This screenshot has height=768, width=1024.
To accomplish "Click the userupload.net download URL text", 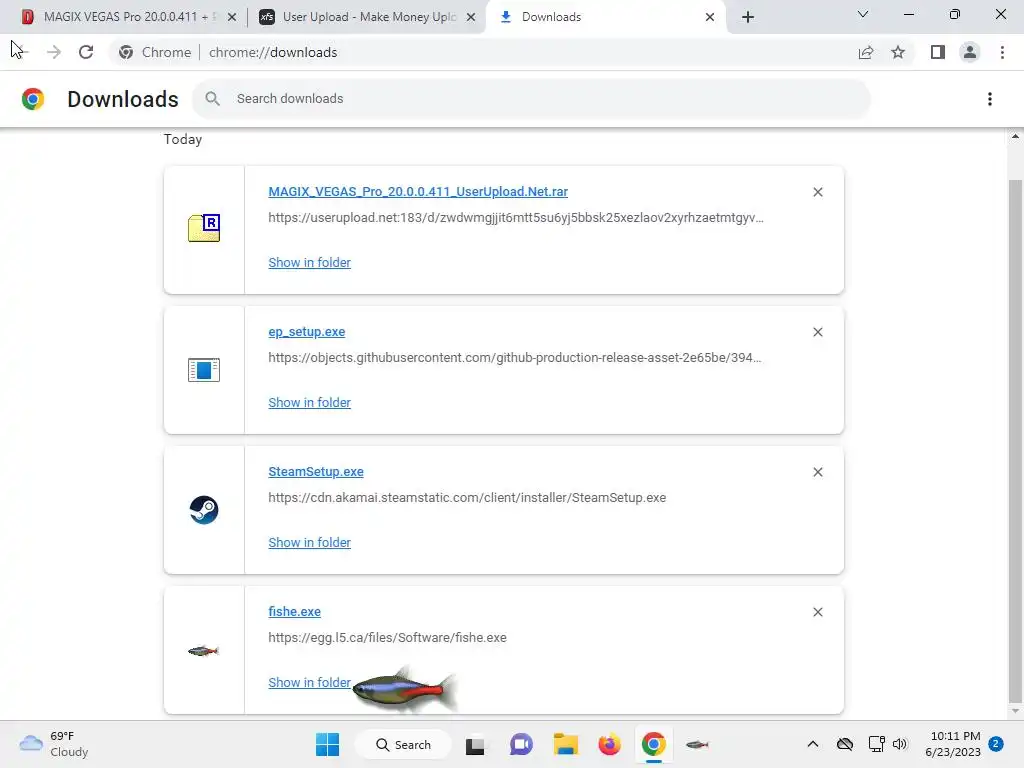I will (x=516, y=217).
